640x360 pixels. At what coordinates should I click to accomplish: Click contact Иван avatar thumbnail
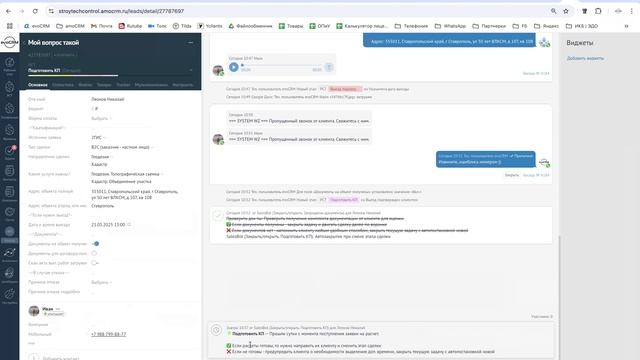(34, 311)
